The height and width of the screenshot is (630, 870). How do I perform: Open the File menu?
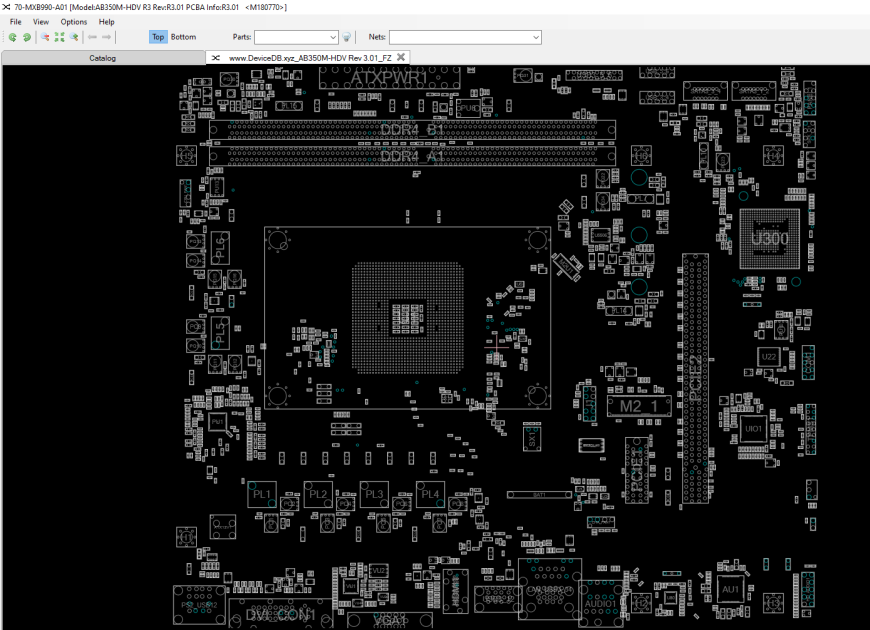(16, 22)
